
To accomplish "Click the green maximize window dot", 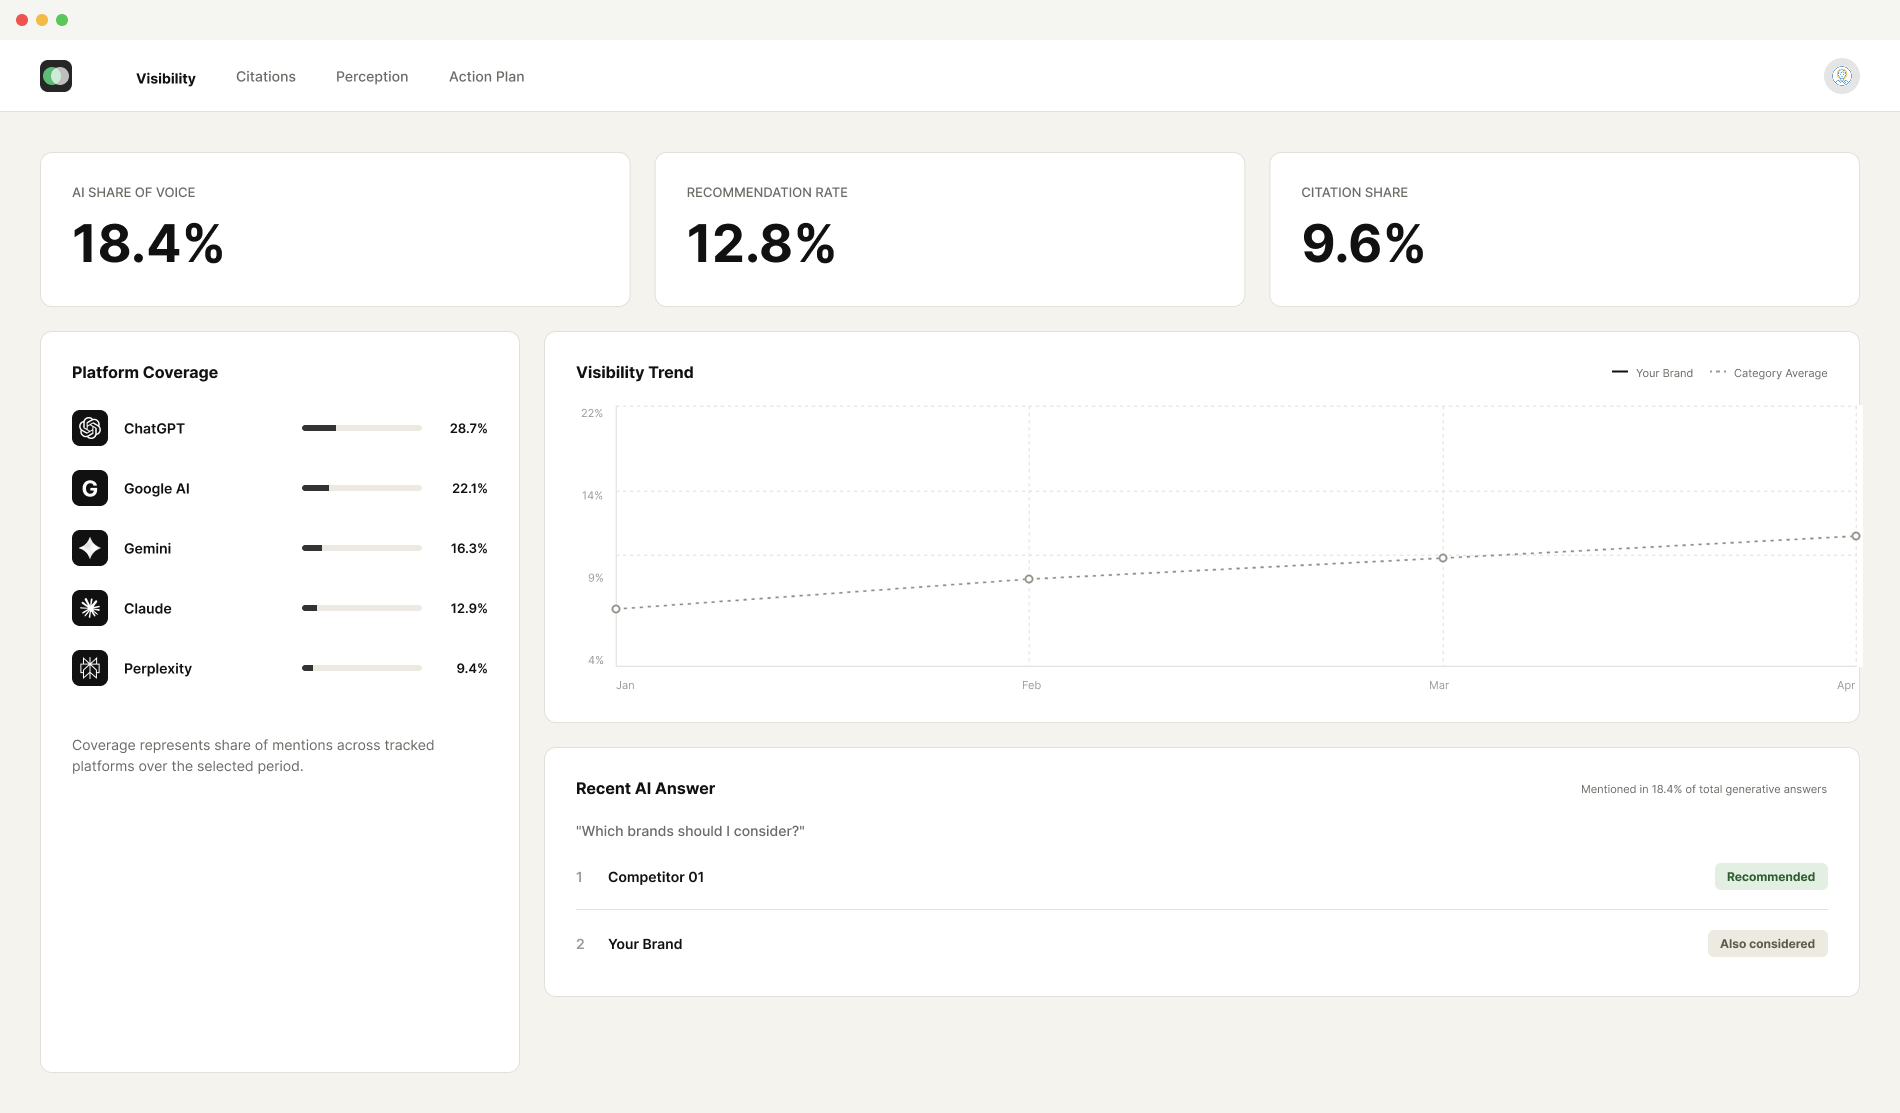I will click(x=62, y=20).
